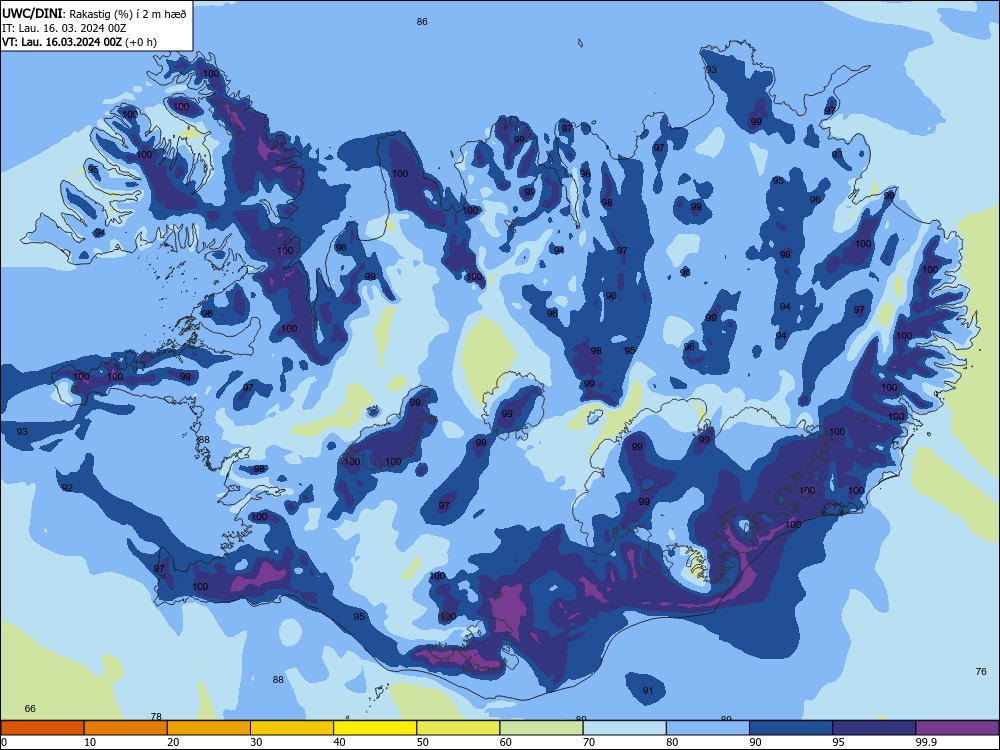Viewport: 1000px width, 750px height.
Task: Click the light green 60–70 legend swatch
Action: (x=541, y=728)
